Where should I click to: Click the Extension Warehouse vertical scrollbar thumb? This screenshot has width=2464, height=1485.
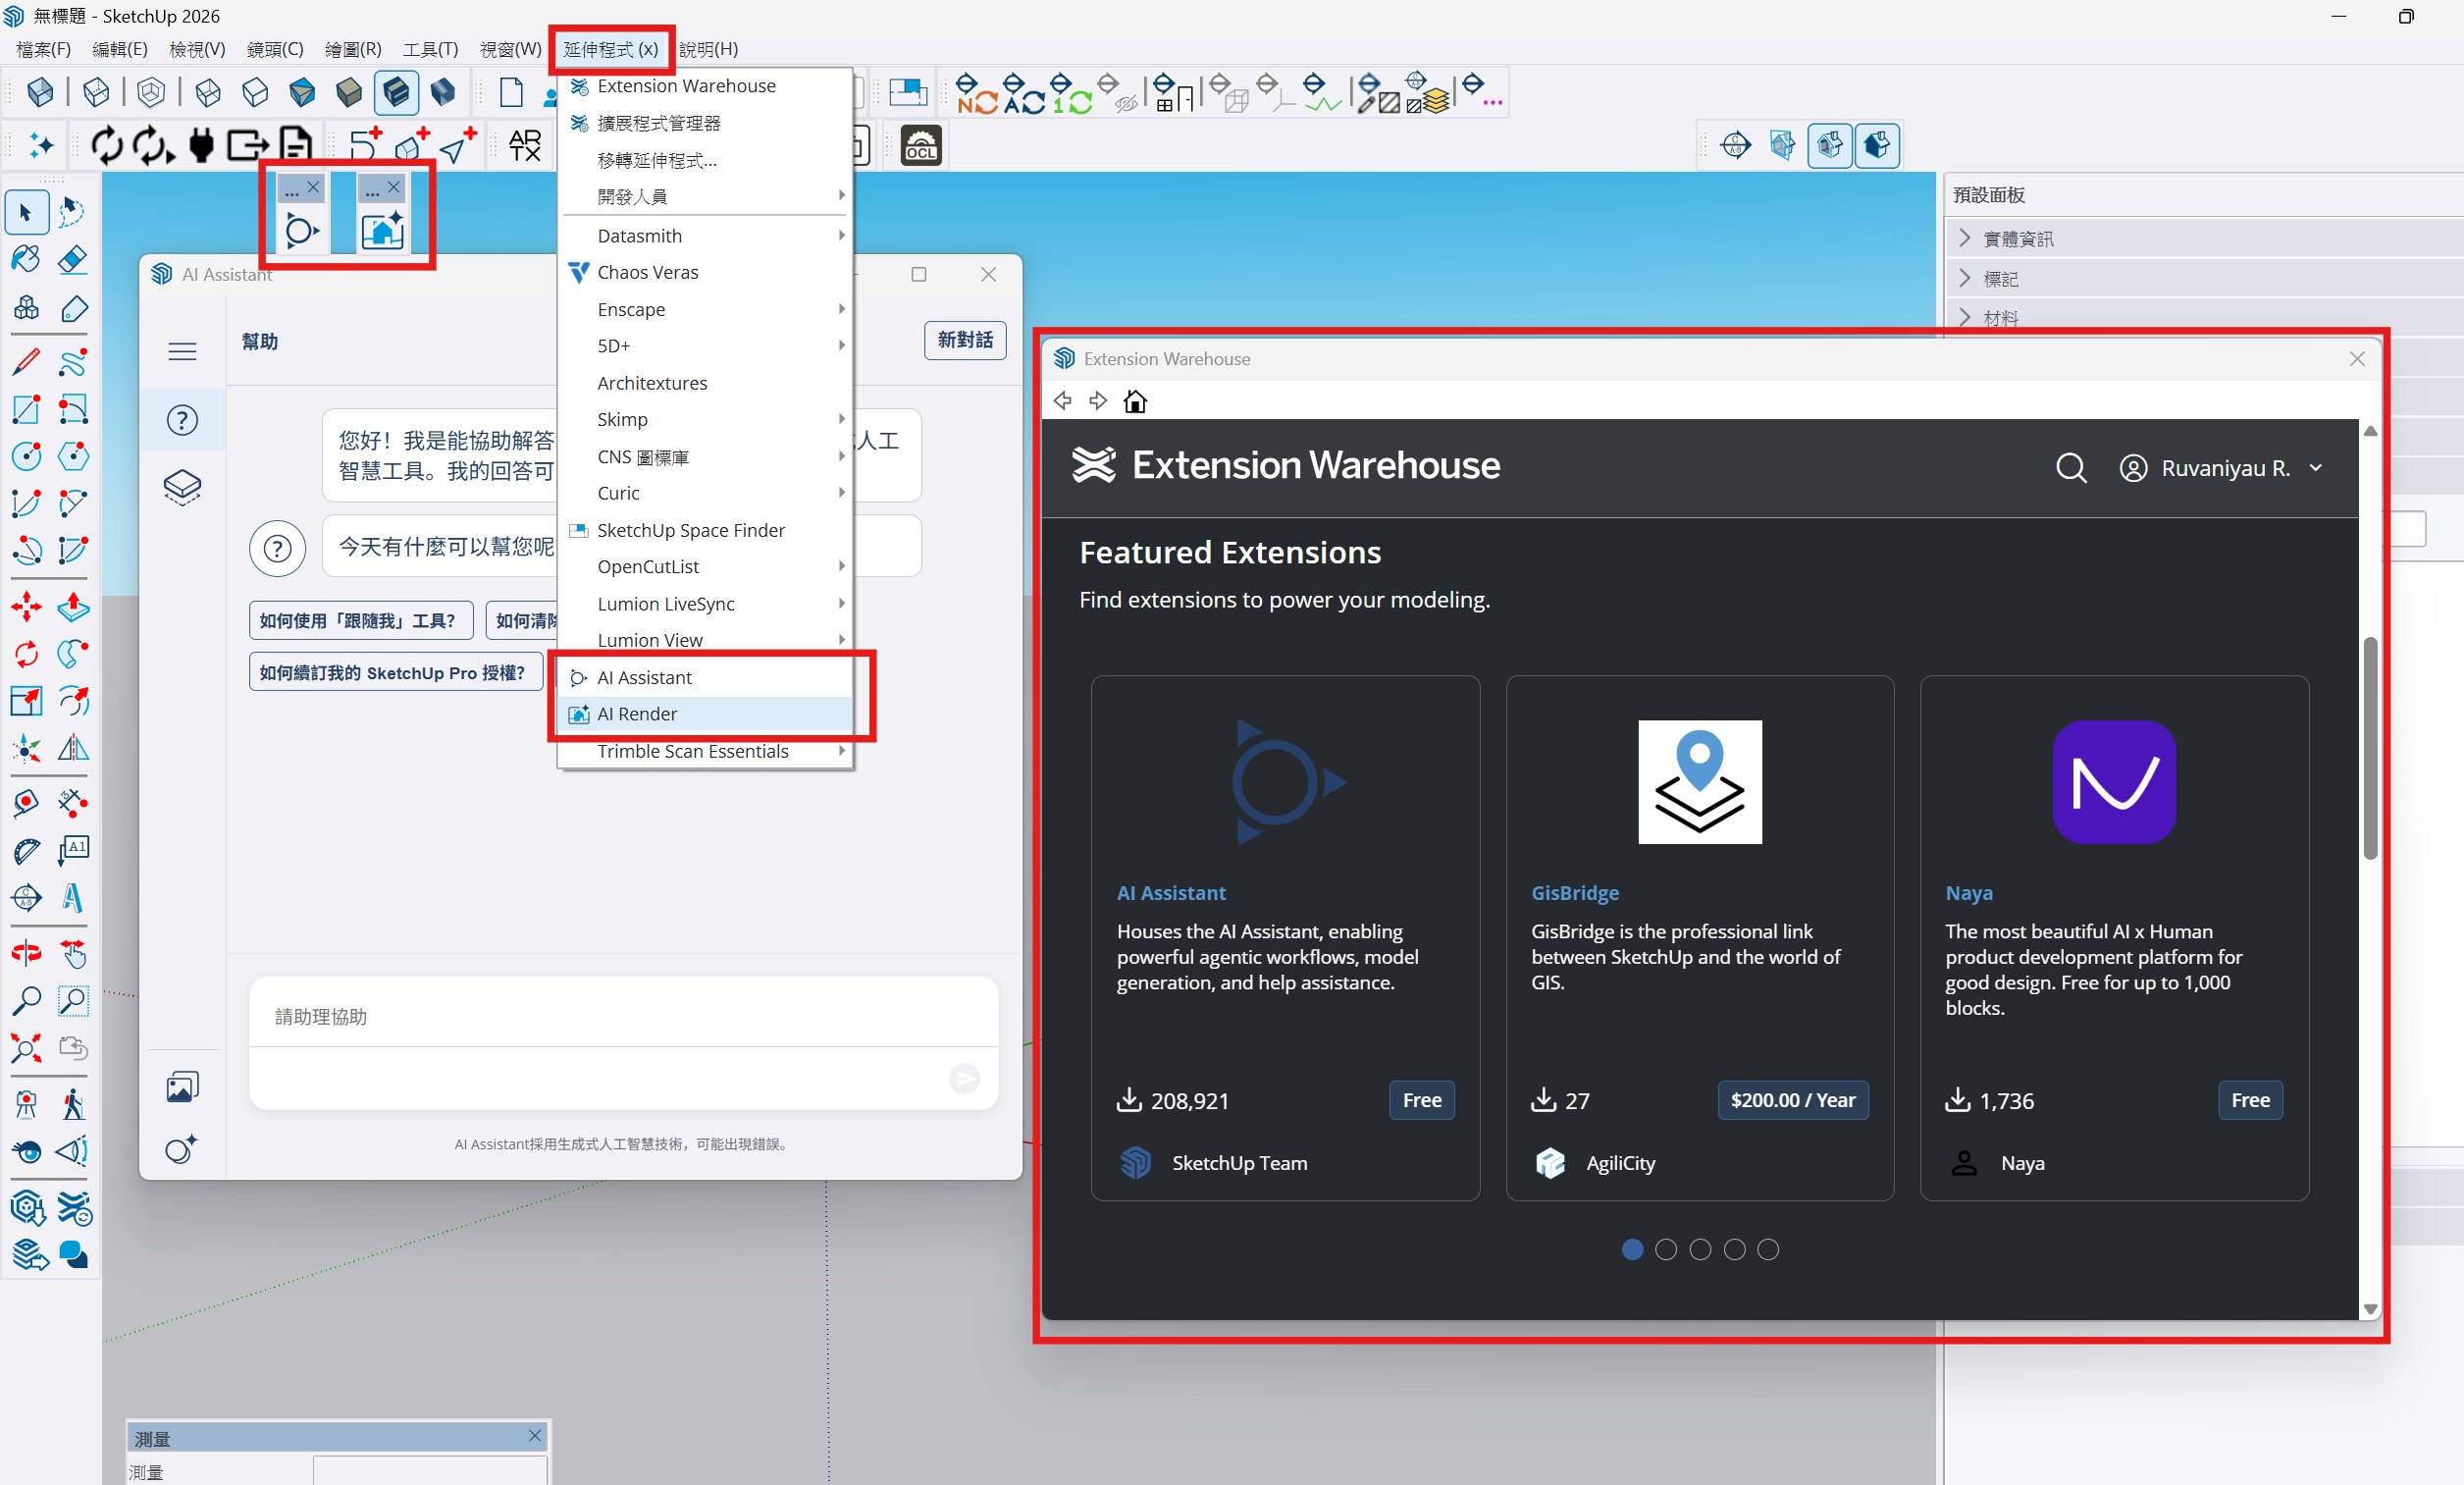tap(2370, 748)
